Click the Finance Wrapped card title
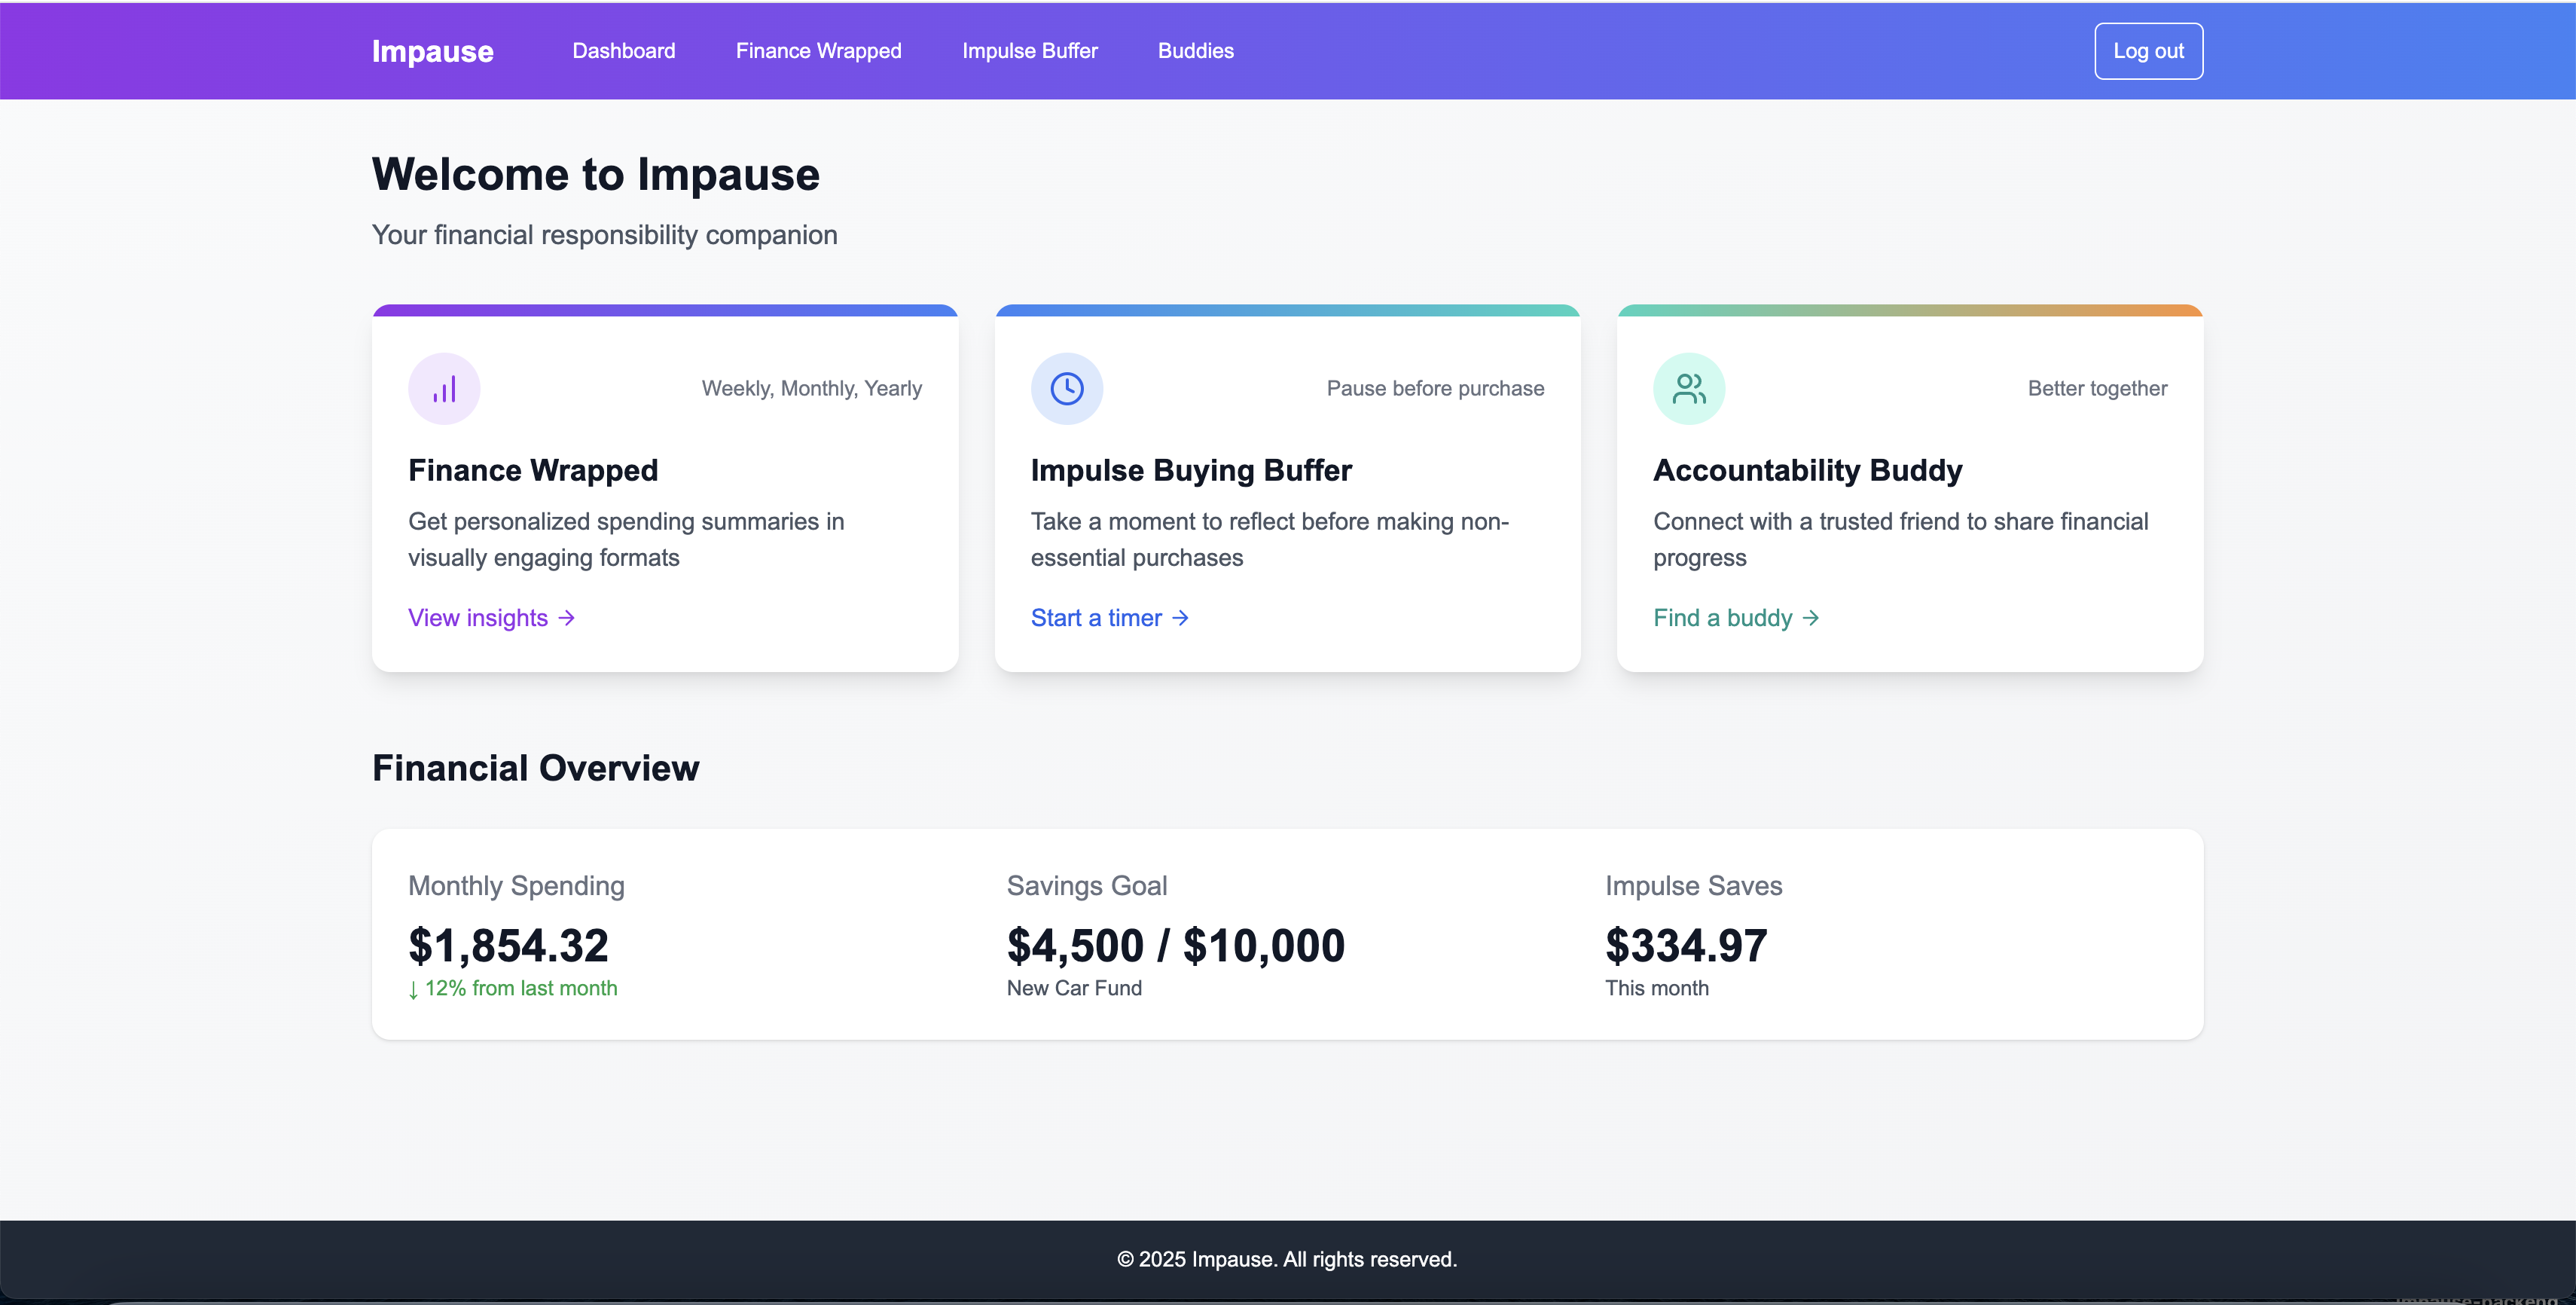Image resolution: width=2576 pixels, height=1305 pixels. [533, 470]
